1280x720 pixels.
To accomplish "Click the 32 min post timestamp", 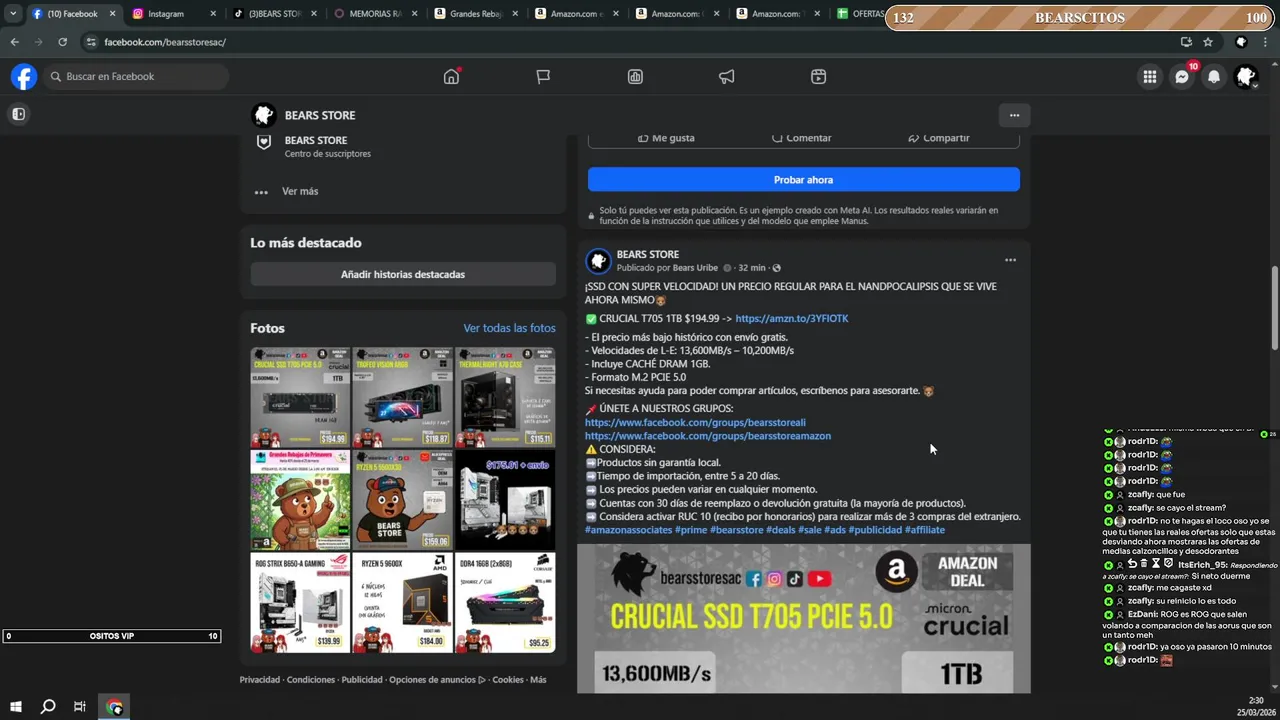I will pyautogui.click(x=752, y=268).
